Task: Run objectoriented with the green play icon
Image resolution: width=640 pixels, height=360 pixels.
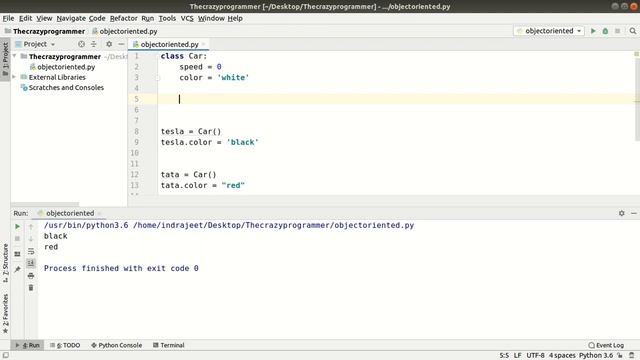Action: coord(593,31)
